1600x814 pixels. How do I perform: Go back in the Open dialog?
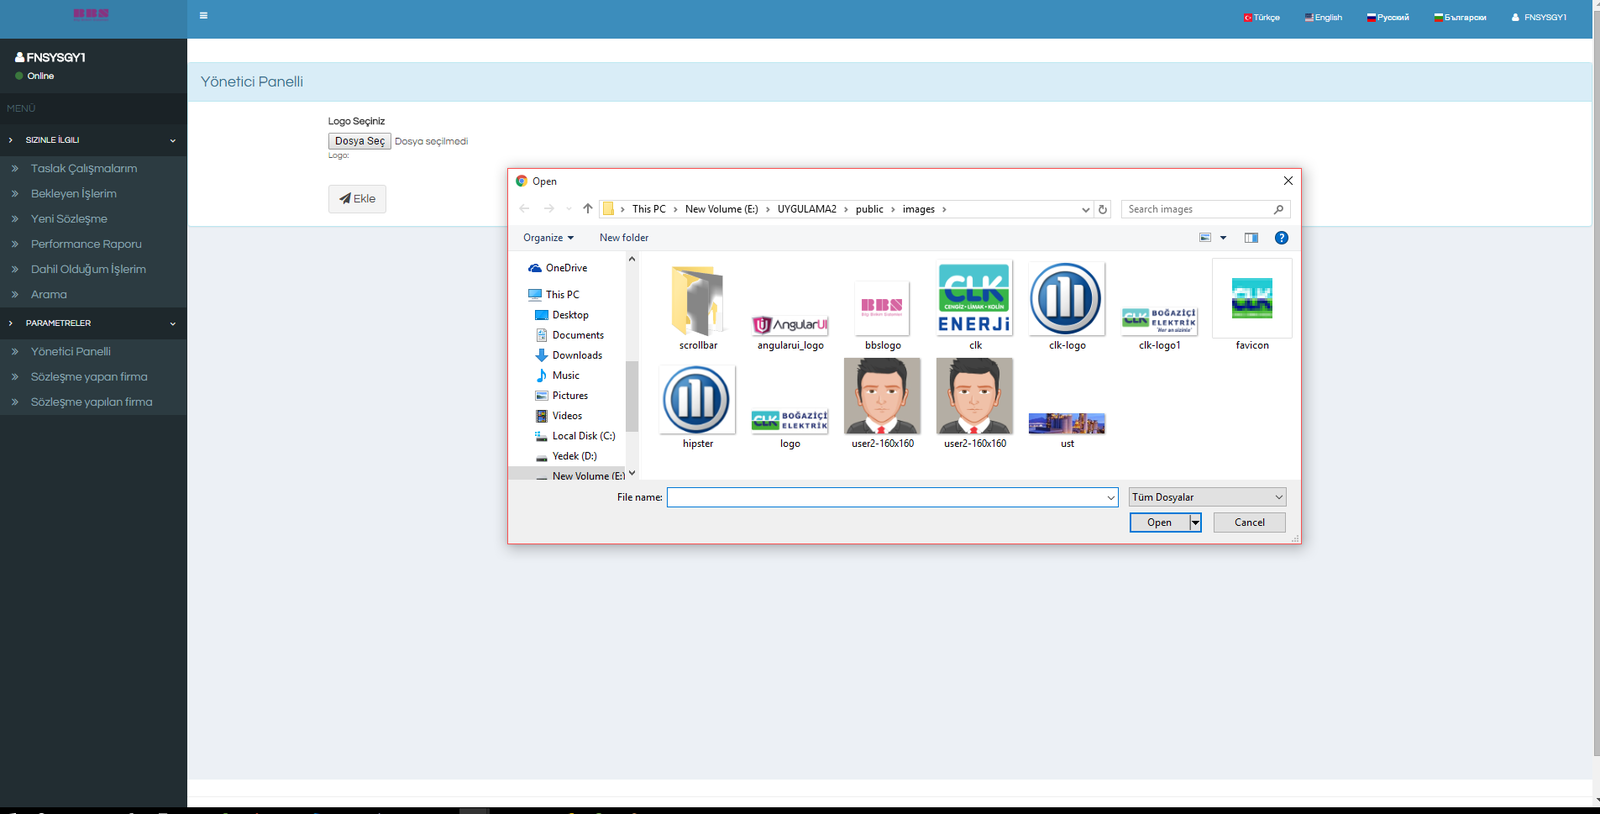[x=524, y=209]
